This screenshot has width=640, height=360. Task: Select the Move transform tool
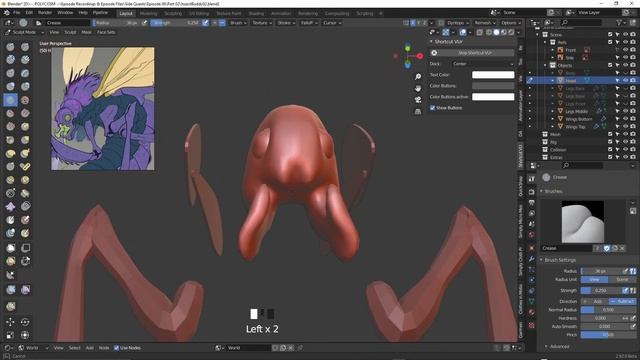point(11,322)
